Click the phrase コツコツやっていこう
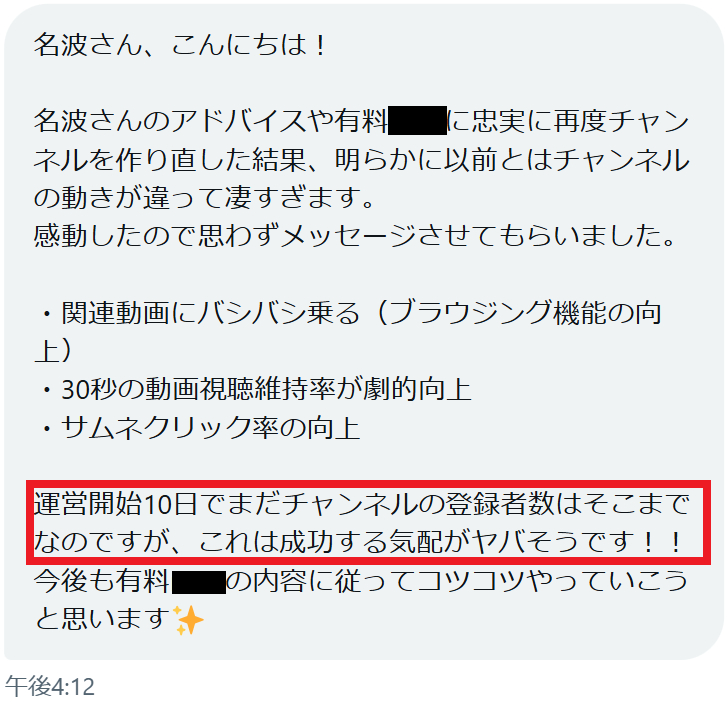This screenshot has height=710, width=727. [553, 581]
